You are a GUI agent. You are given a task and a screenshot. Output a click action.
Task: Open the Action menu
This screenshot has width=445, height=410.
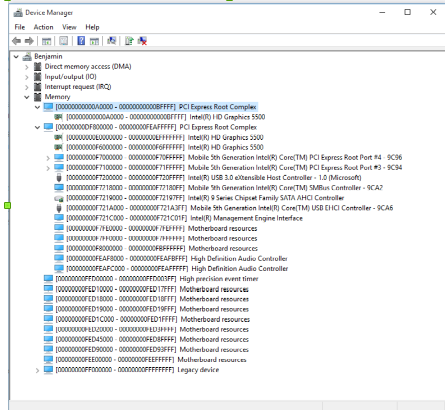[x=43, y=27]
